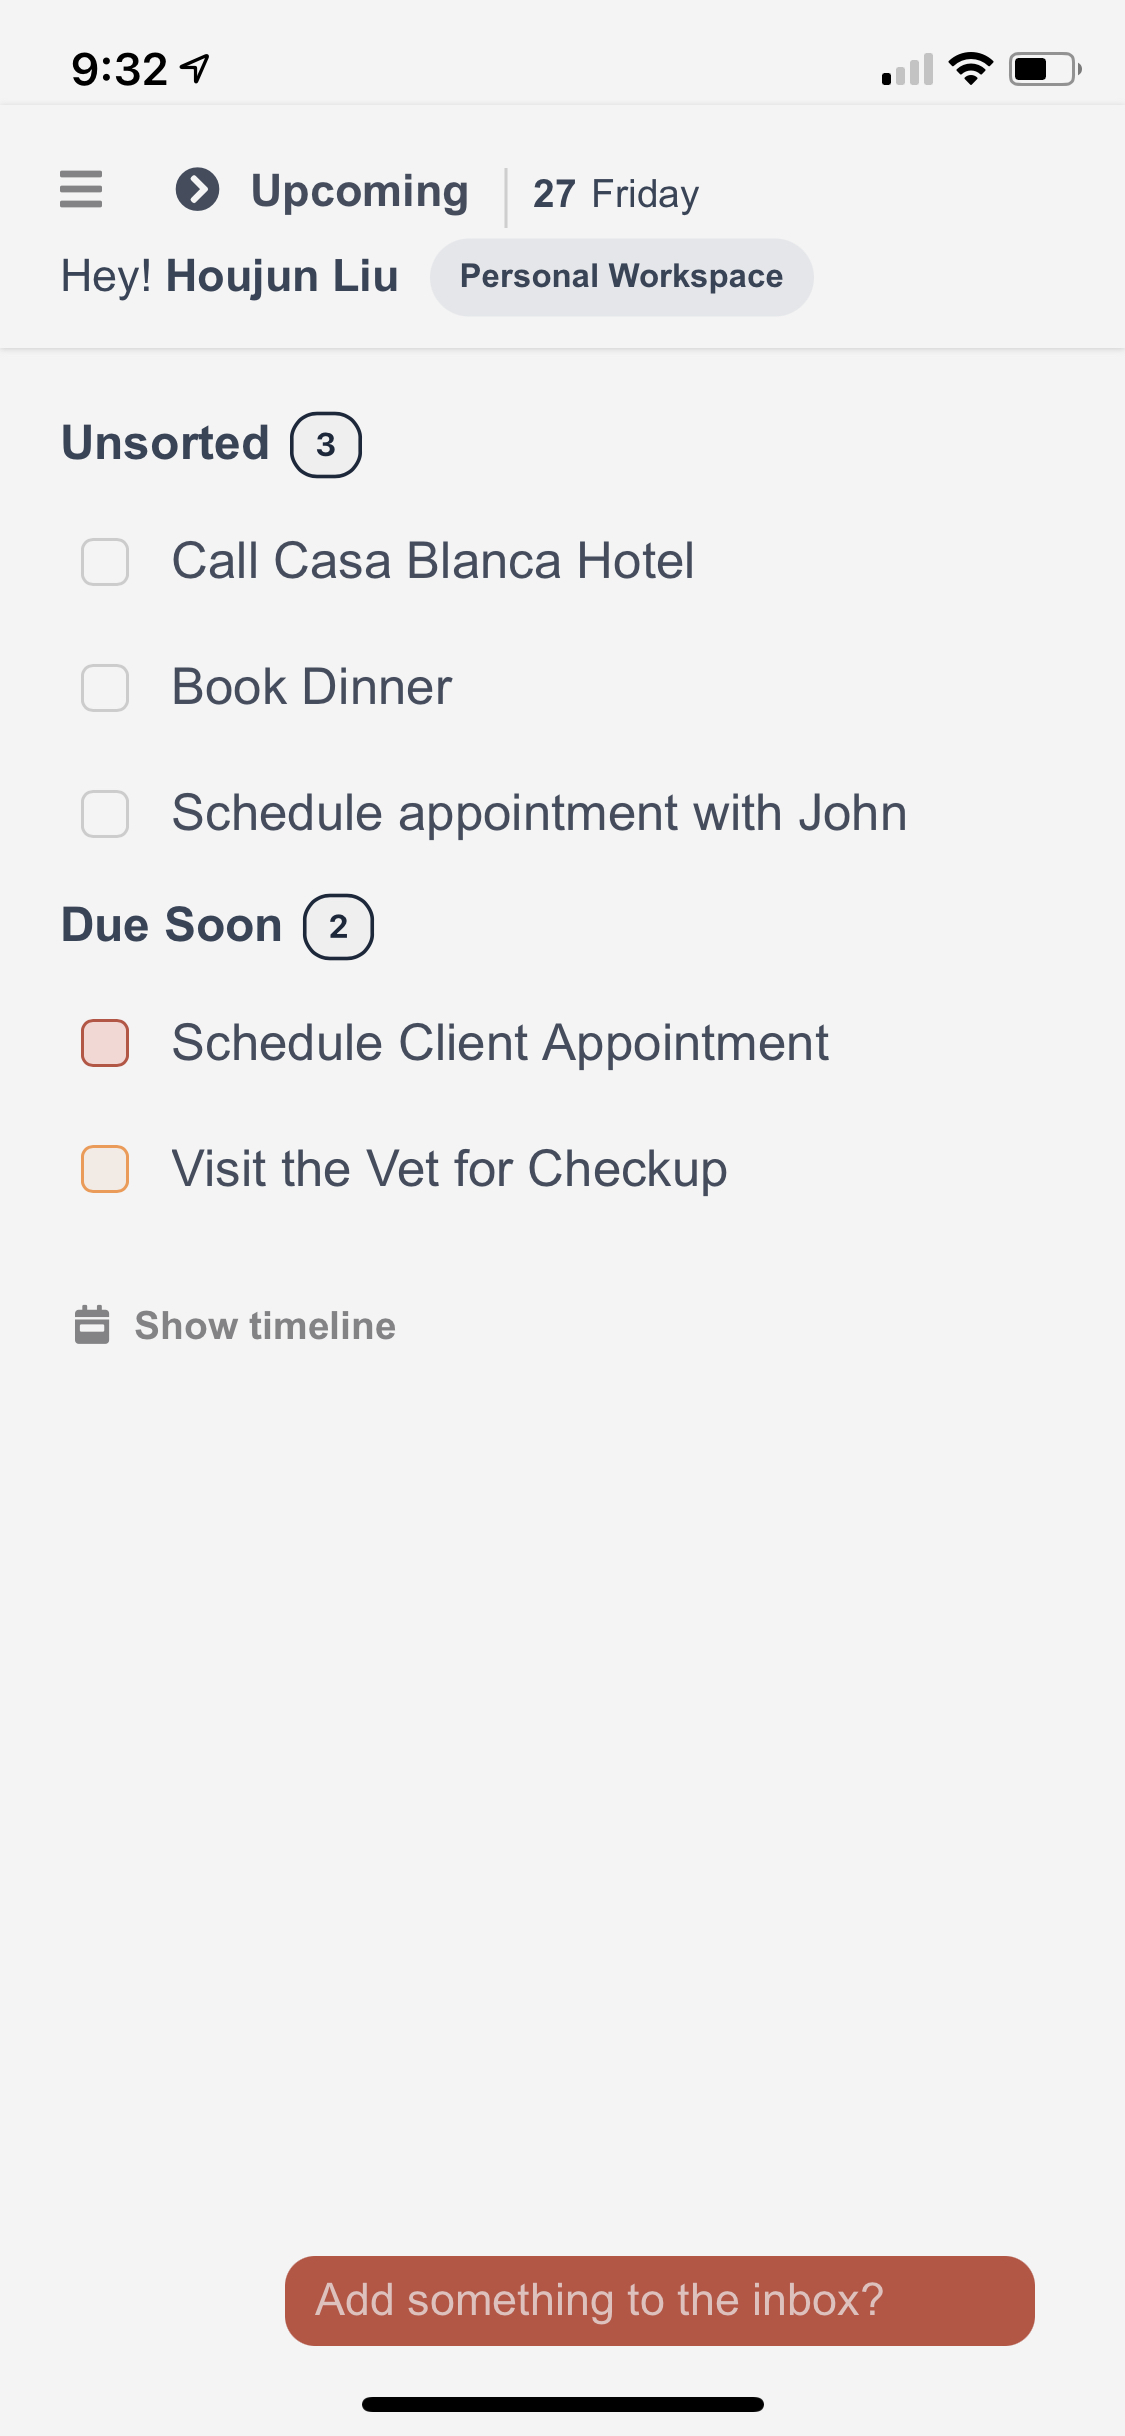Tap the location arrow in status bar
This screenshot has height=2436, width=1125.
[x=195, y=69]
